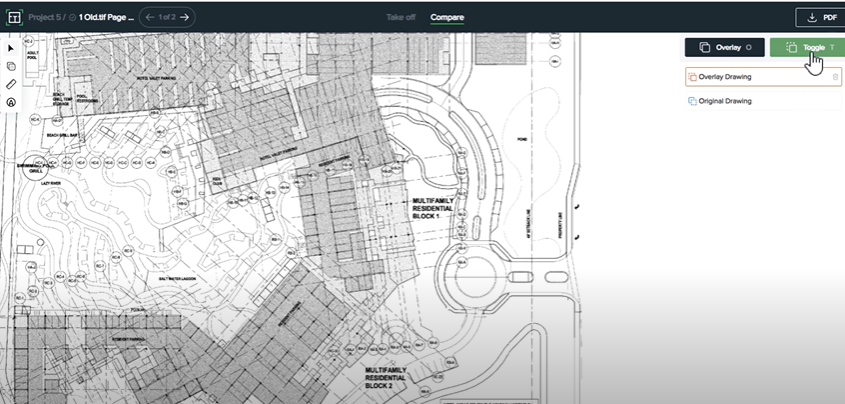The width and height of the screenshot is (845, 404).
Task: Select the Original Drawing row
Action: 763,101
